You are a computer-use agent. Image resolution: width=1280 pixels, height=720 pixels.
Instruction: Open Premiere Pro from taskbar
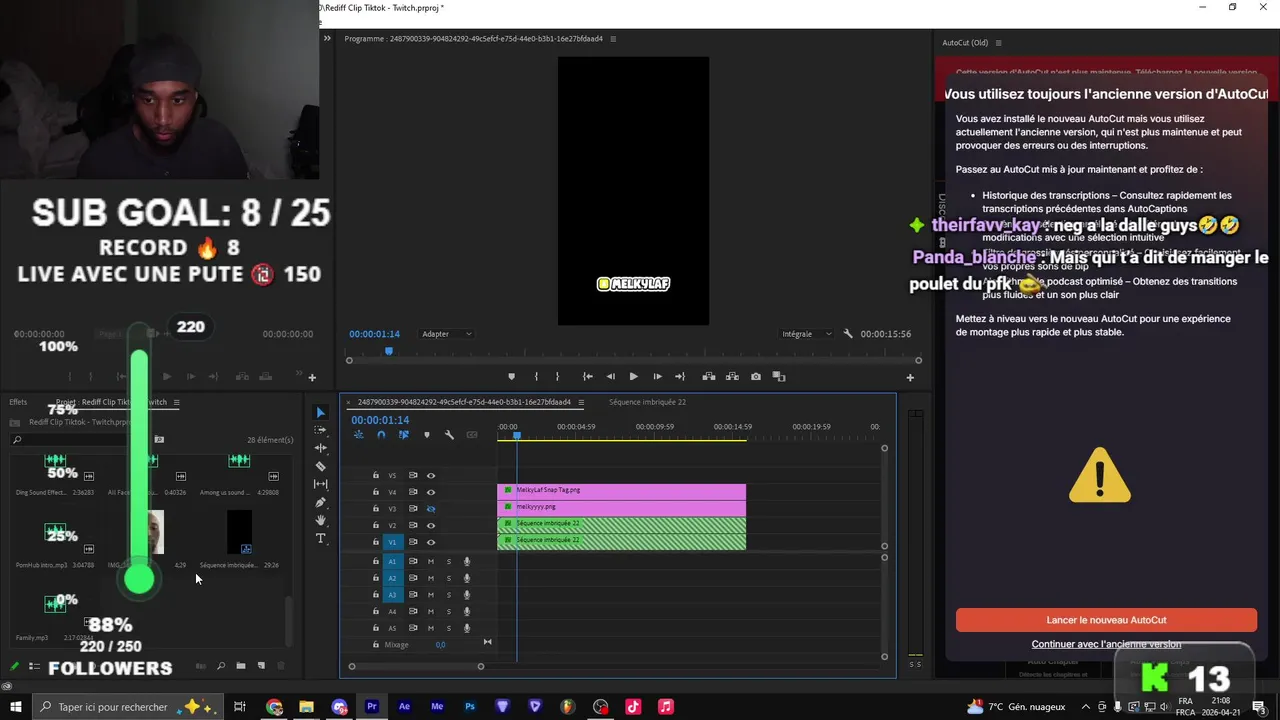(x=372, y=707)
